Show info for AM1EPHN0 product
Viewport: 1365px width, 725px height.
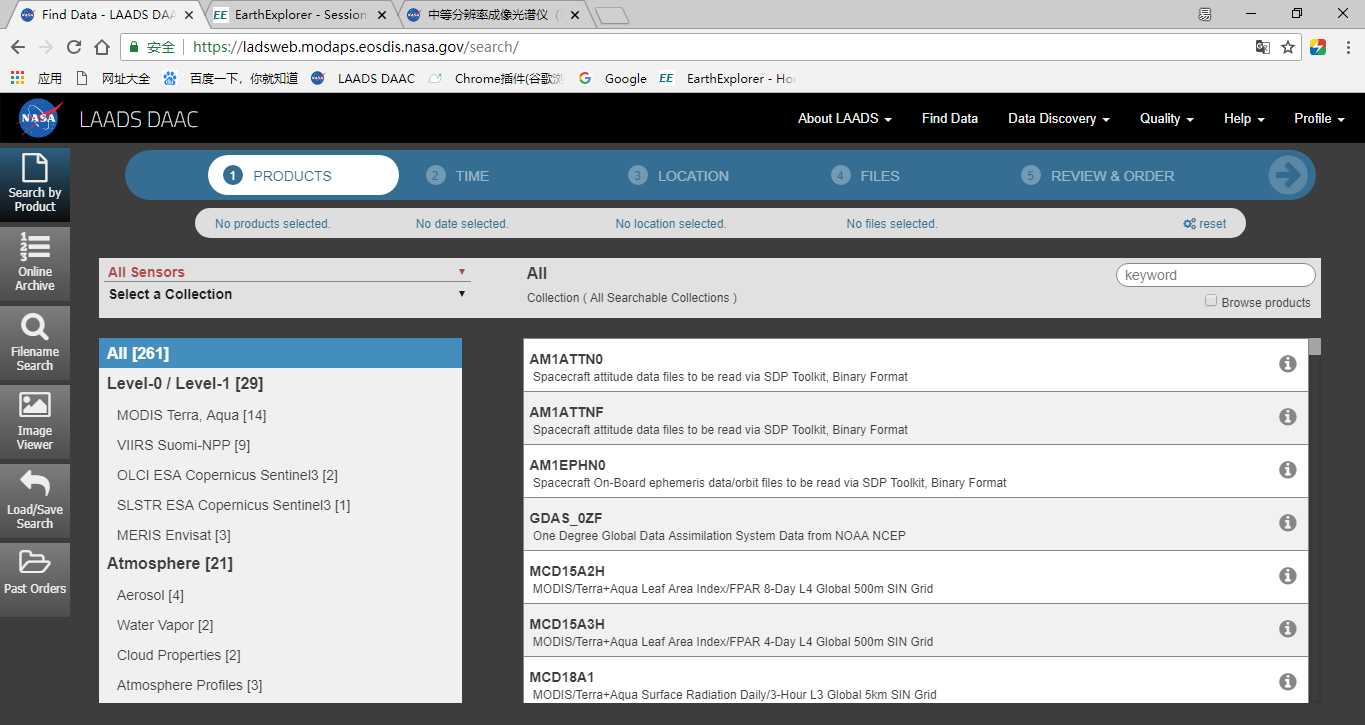(1288, 470)
